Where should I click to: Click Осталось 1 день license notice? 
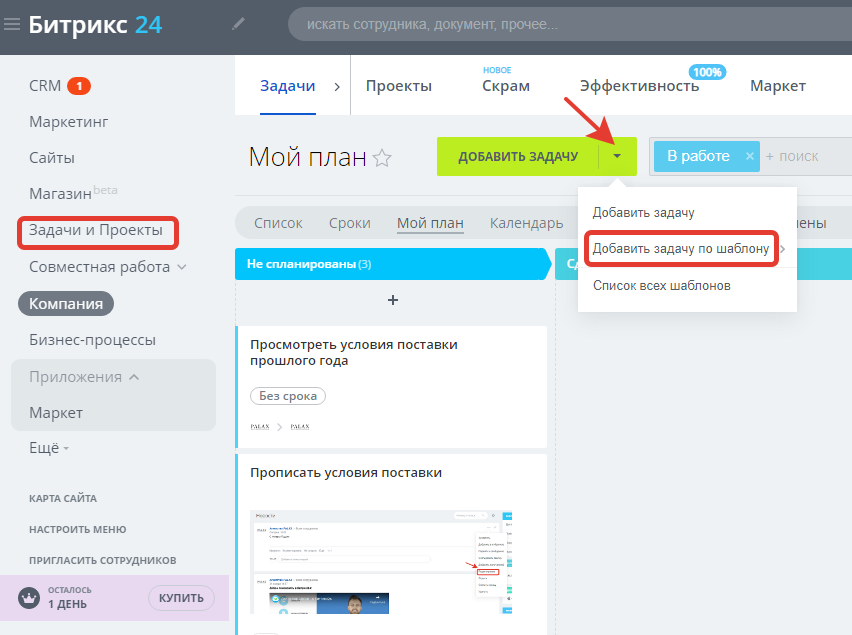70,598
